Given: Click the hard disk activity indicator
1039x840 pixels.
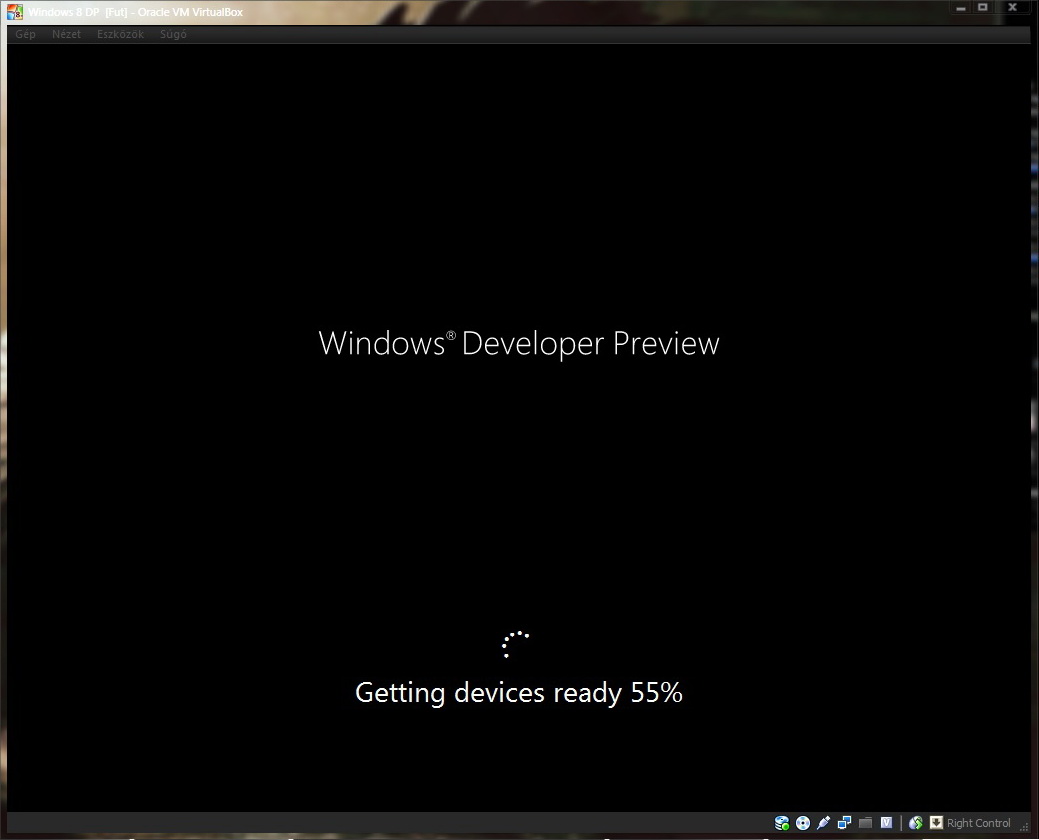Looking at the screenshot, I should (782, 823).
